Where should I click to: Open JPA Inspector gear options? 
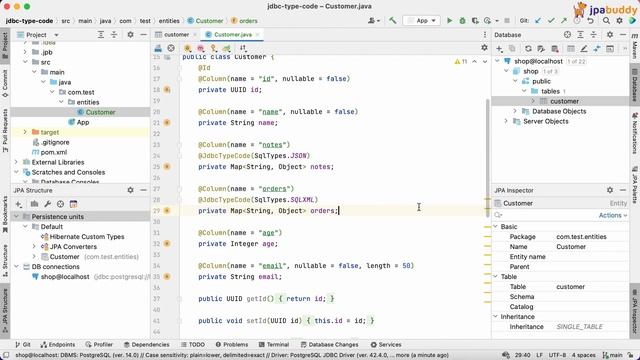coord(609,190)
